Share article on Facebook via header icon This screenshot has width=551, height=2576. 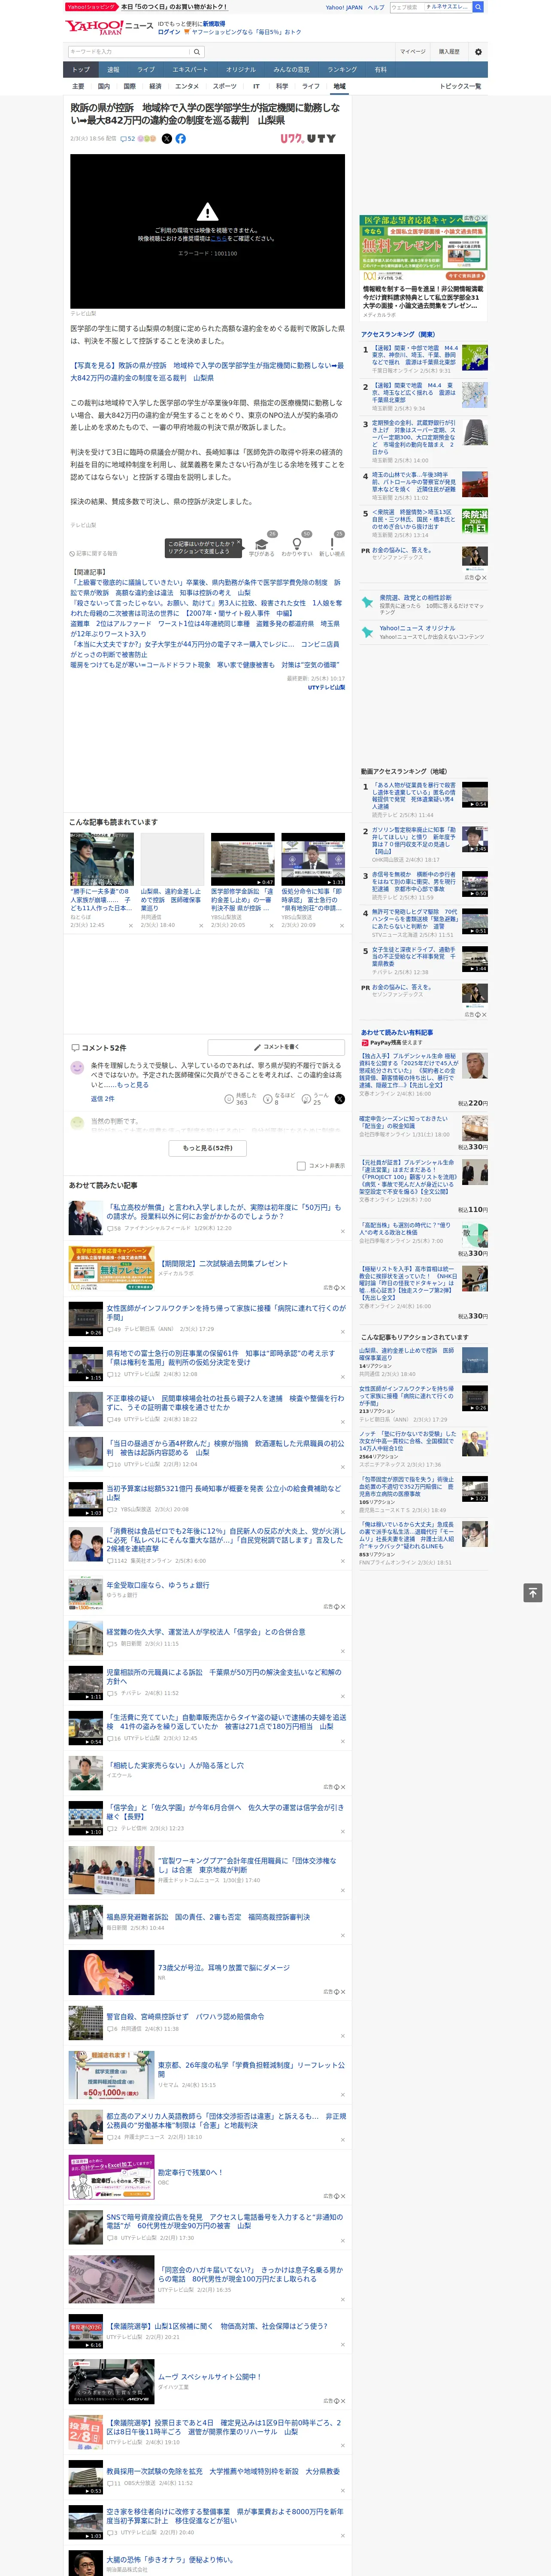click(x=181, y=139)
